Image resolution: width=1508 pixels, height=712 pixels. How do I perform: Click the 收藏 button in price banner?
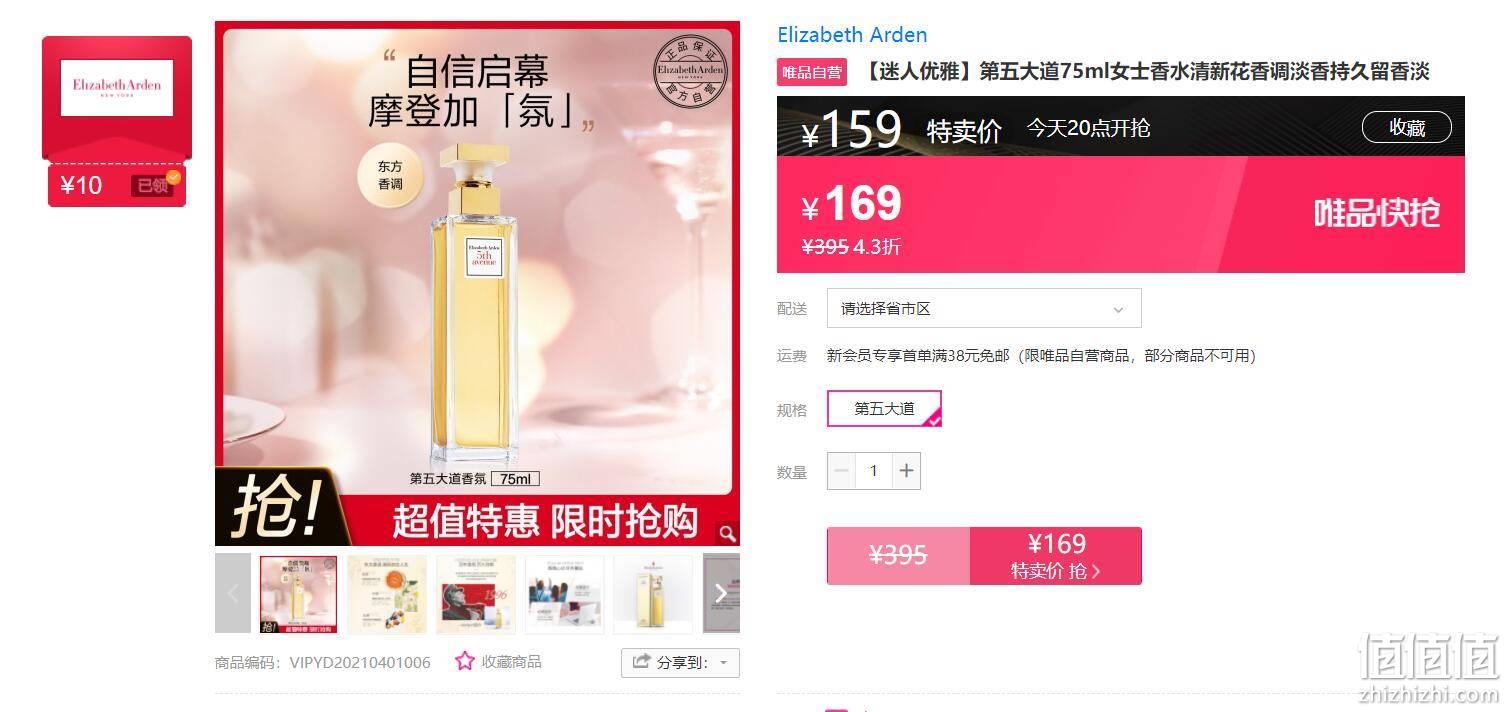[1407, 127]
